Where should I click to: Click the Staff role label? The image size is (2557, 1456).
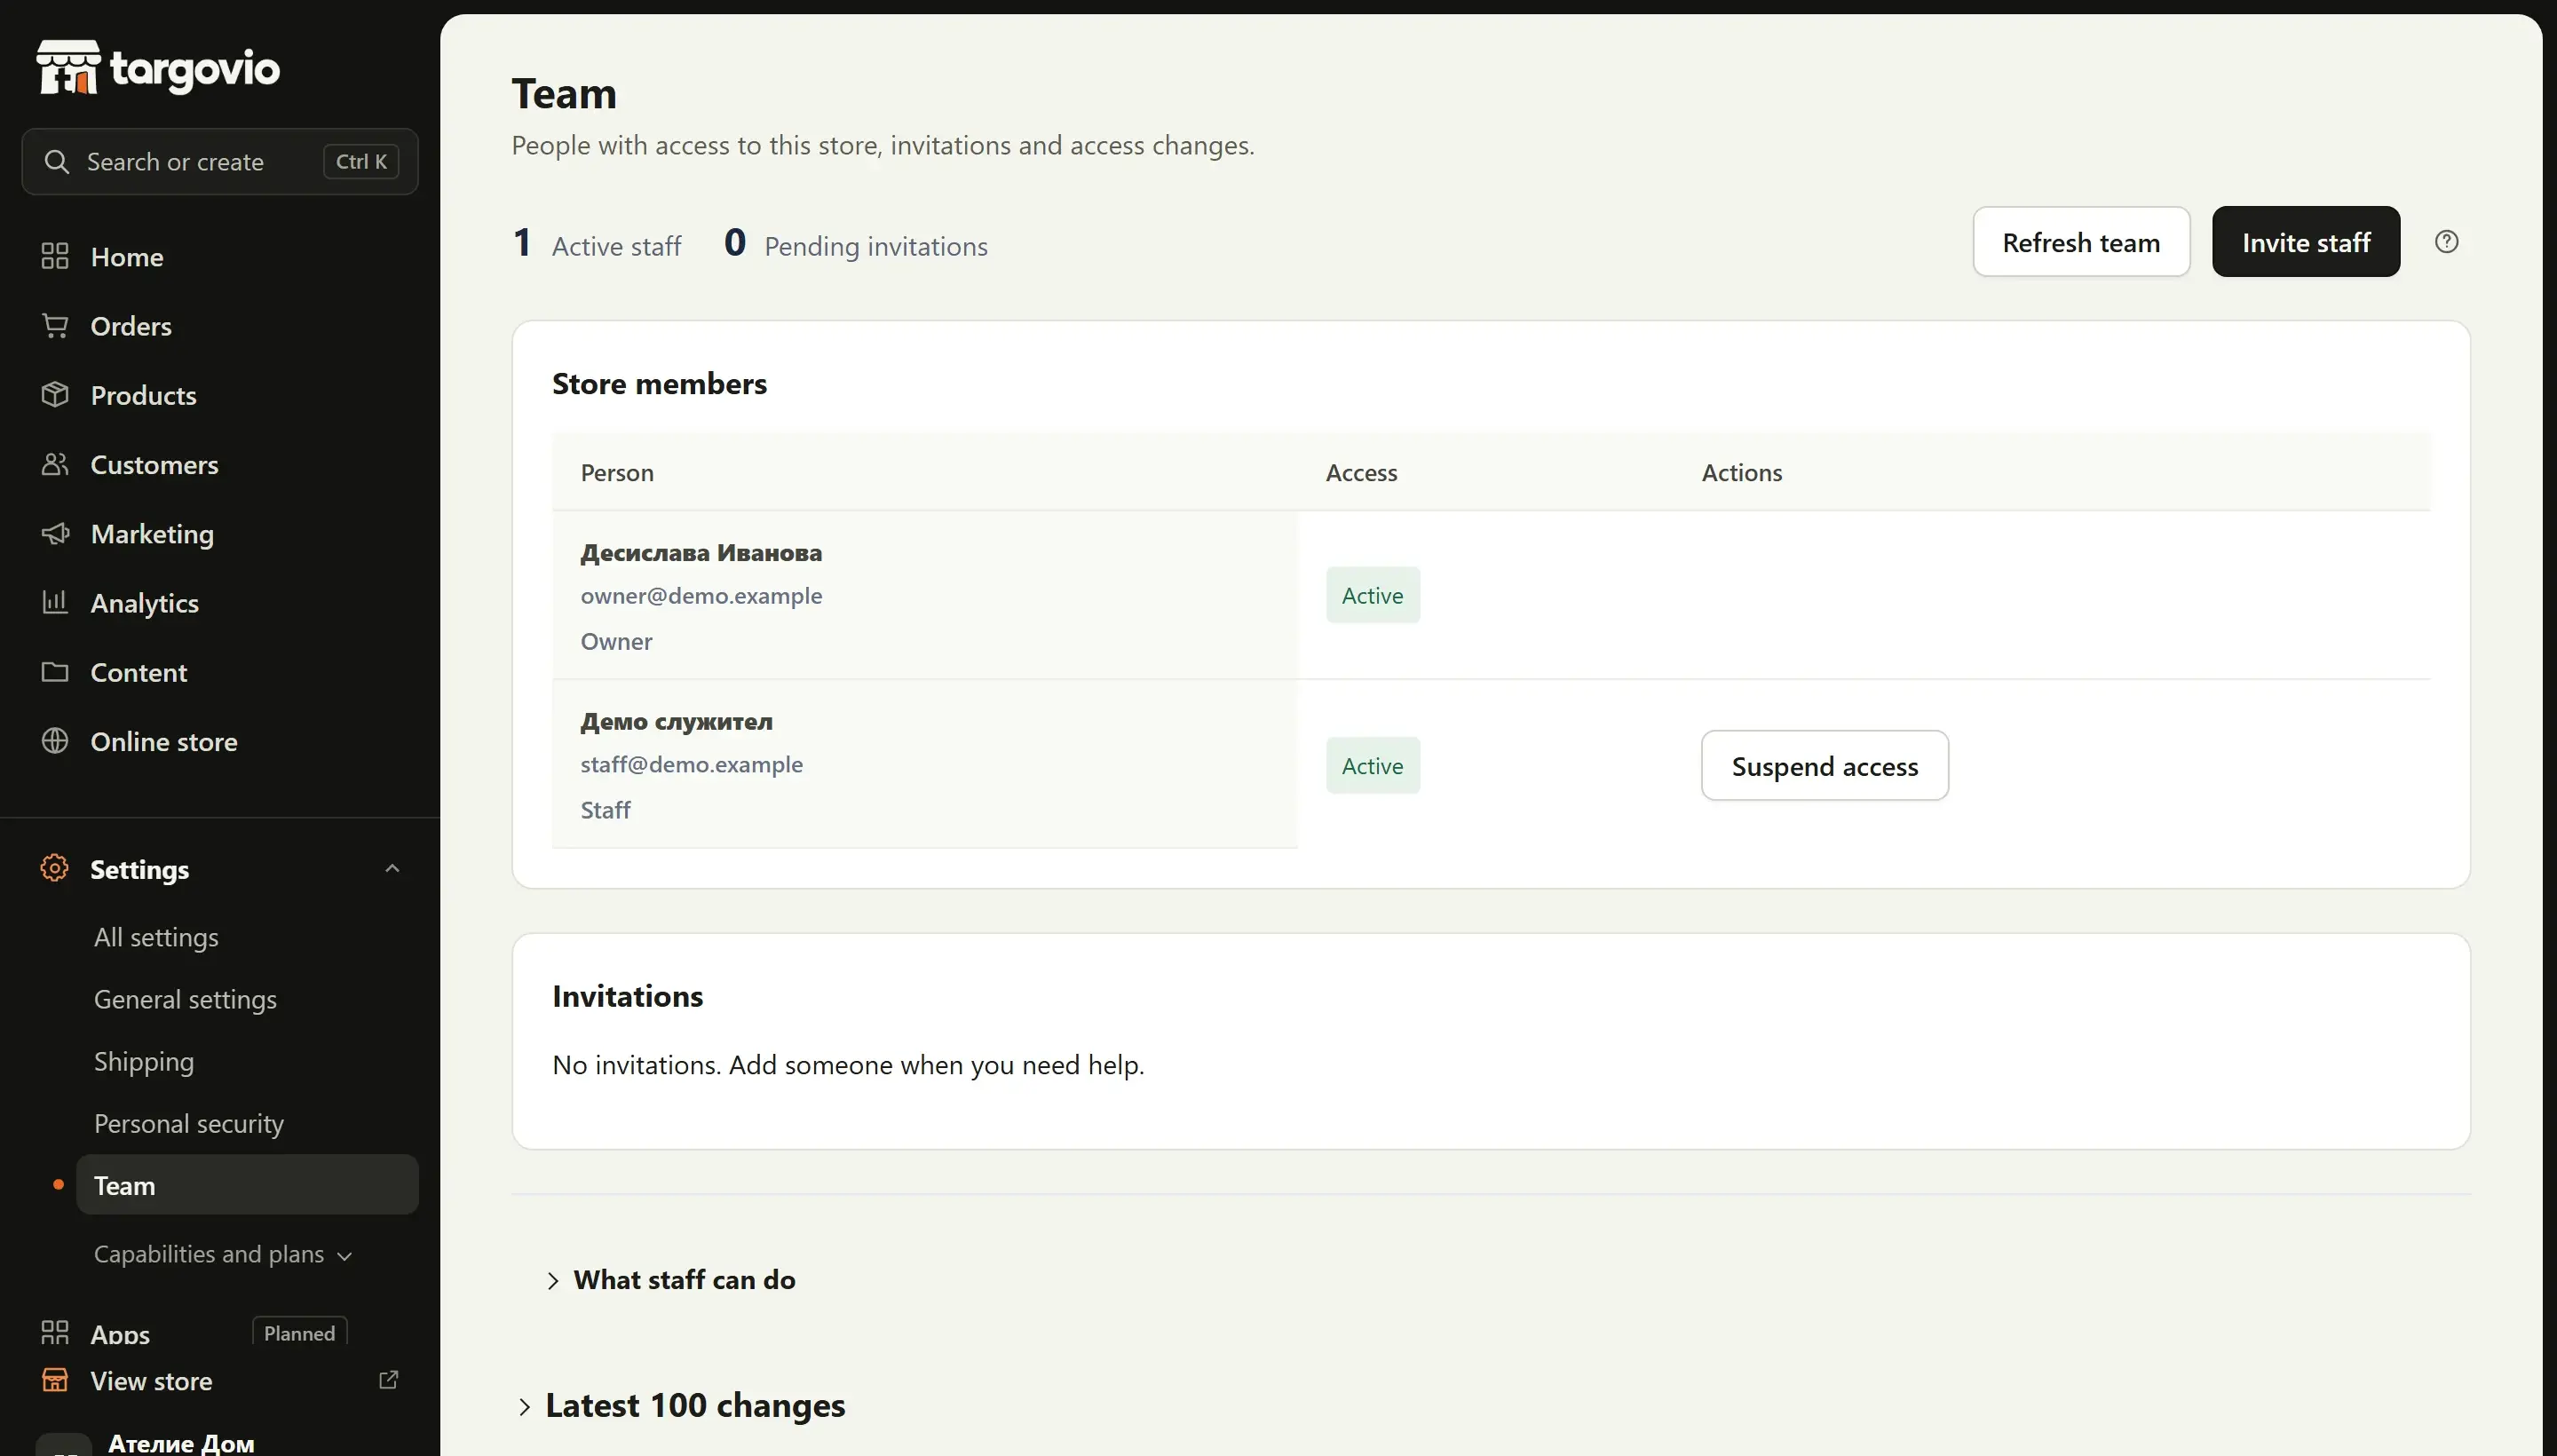(x=605, y=810)
